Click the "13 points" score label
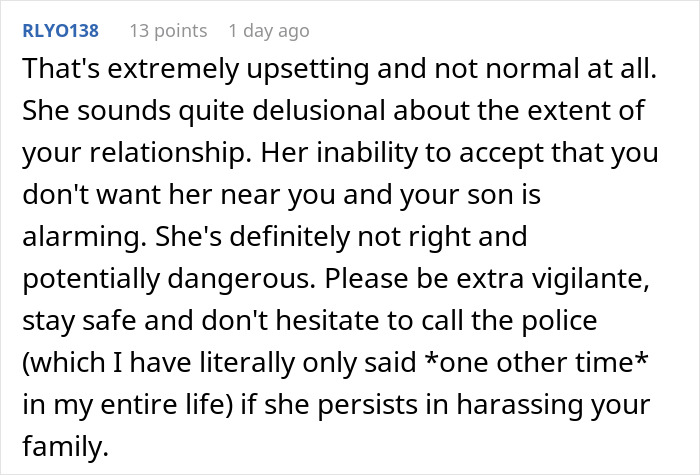 pos(167,31)
